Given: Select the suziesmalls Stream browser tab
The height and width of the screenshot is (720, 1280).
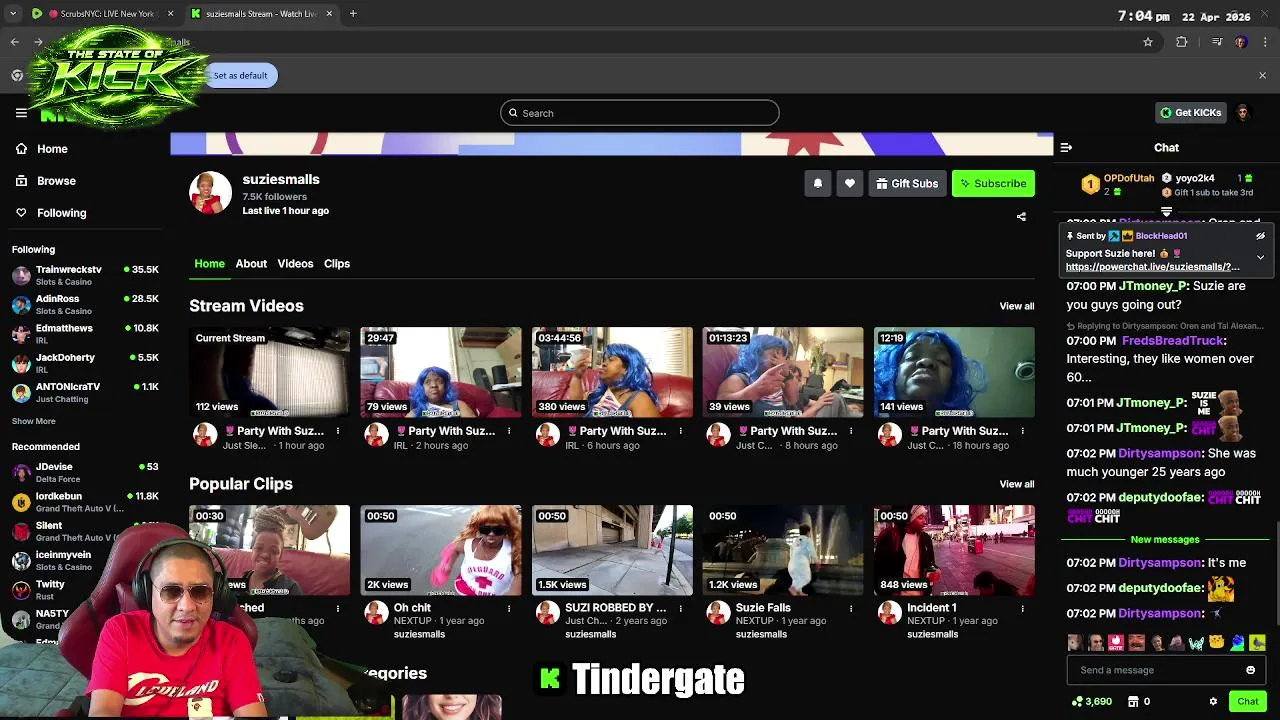Looking at the screenshot, I should pos(262,14).
